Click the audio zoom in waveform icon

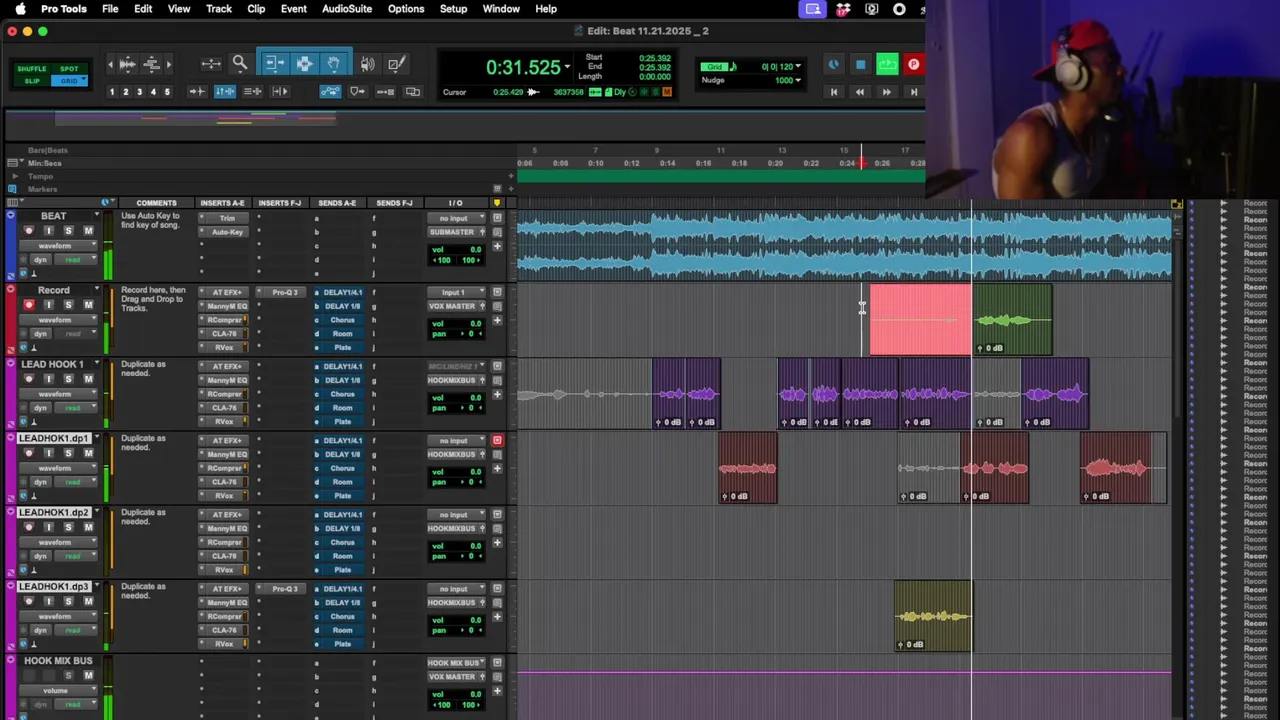pos(127,64)
